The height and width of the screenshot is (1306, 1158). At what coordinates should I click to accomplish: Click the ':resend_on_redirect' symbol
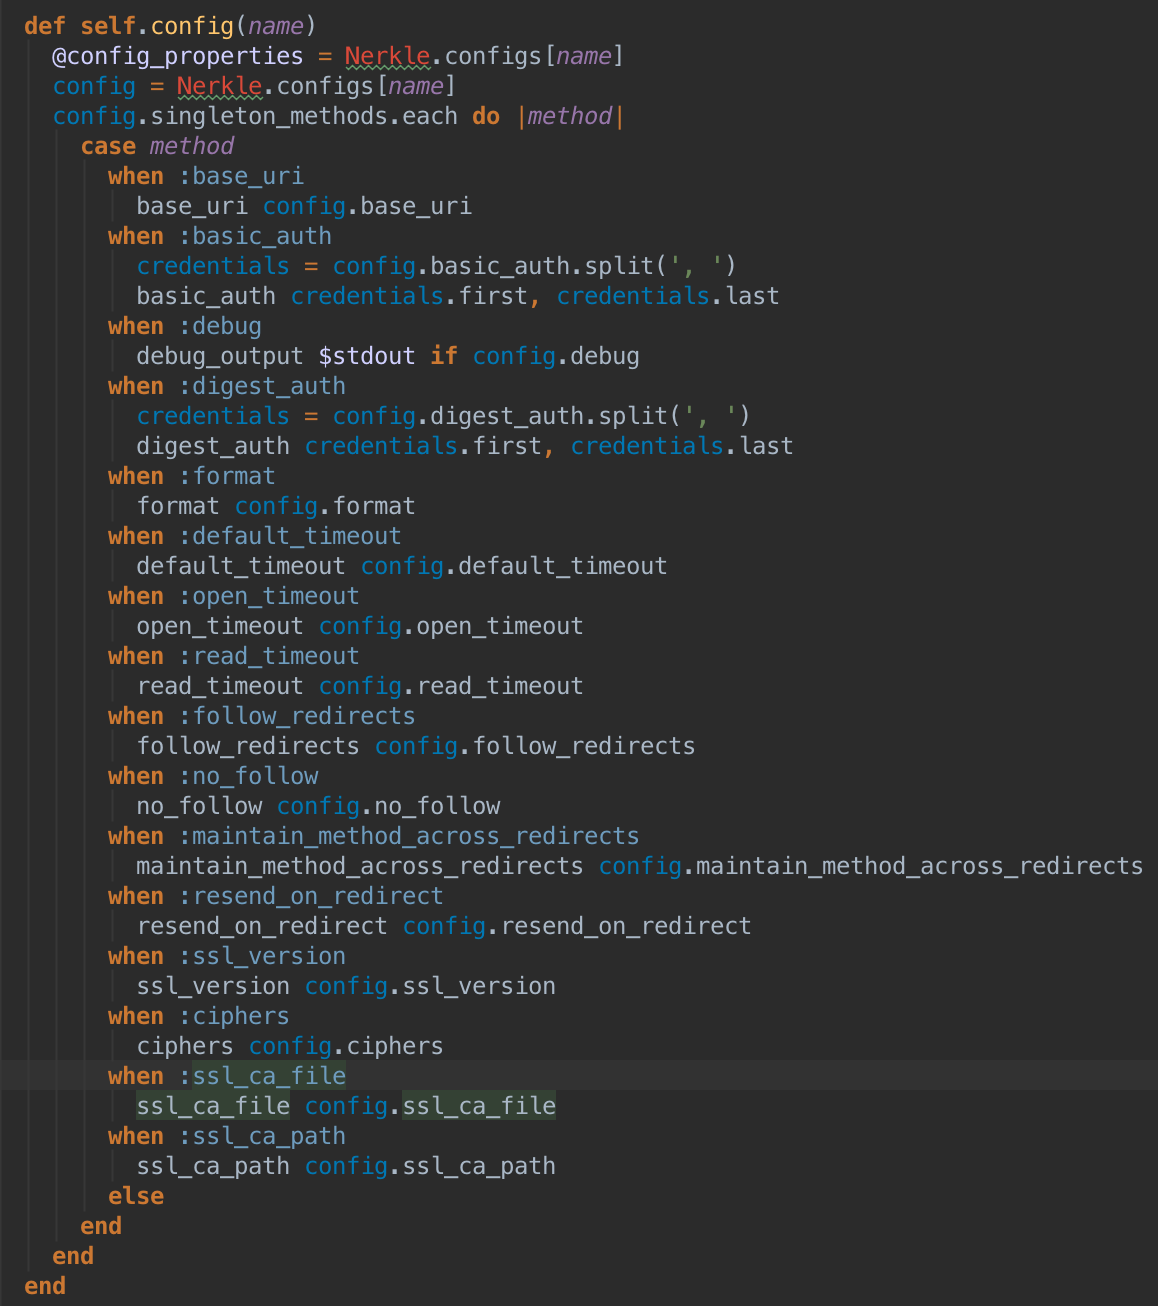tap(311, 896)
